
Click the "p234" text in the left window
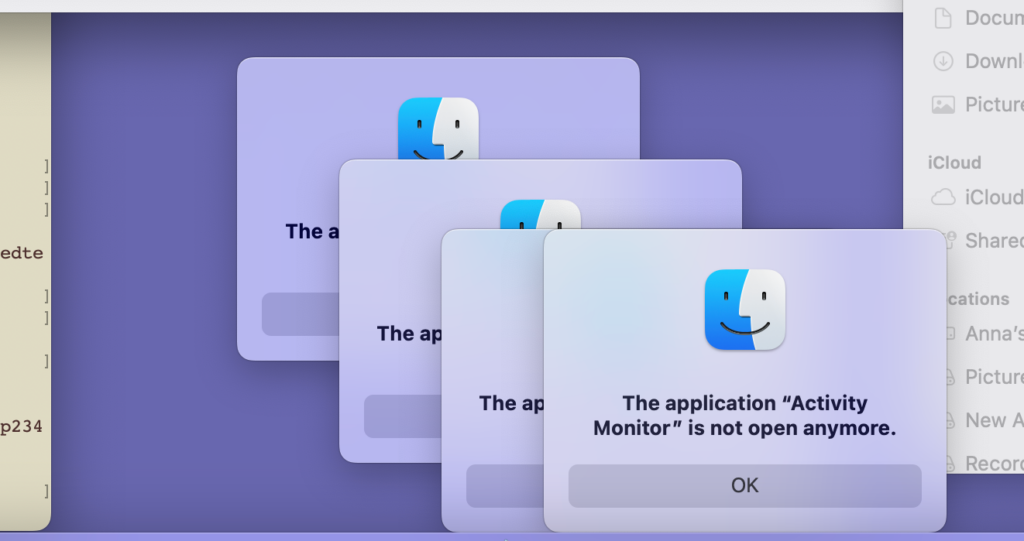tap(22, 427)
